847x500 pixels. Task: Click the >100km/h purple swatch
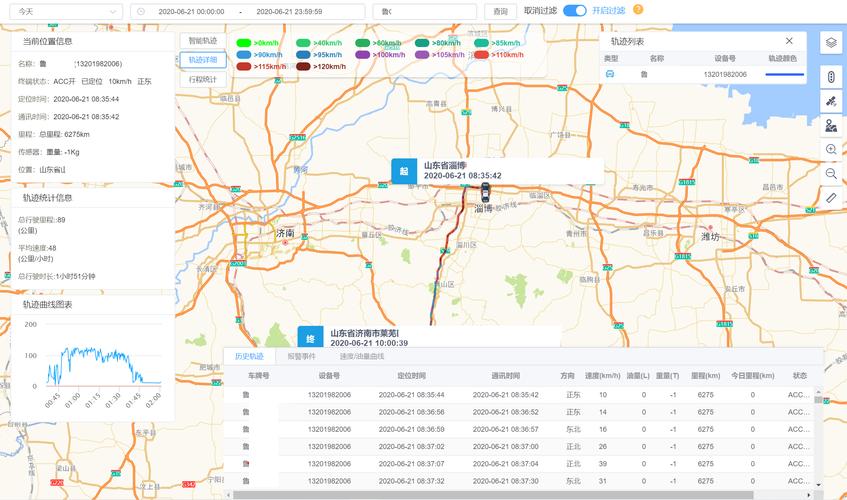click(362, 55)
